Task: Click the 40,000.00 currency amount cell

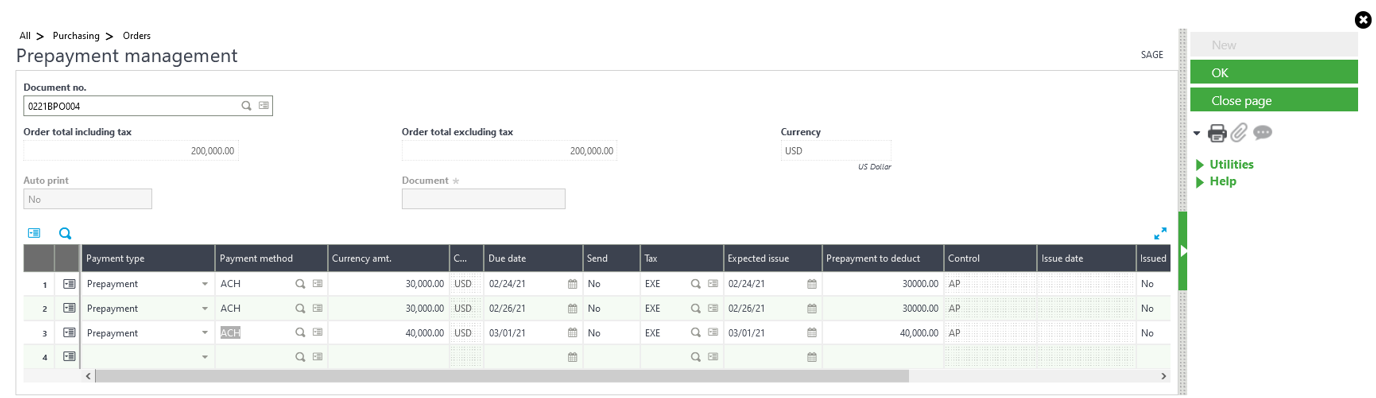Action: tap(388, 333)
